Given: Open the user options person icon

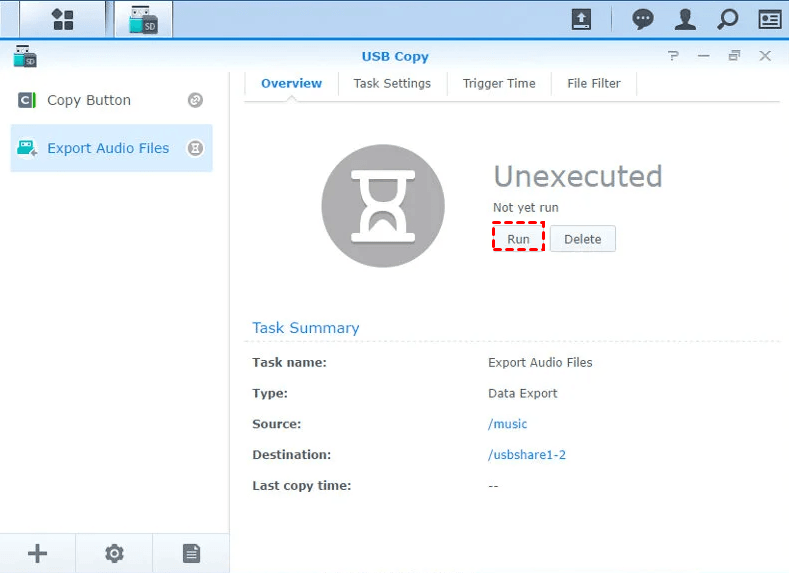Looking at the screenshot, I should click(x=685, y=19).
